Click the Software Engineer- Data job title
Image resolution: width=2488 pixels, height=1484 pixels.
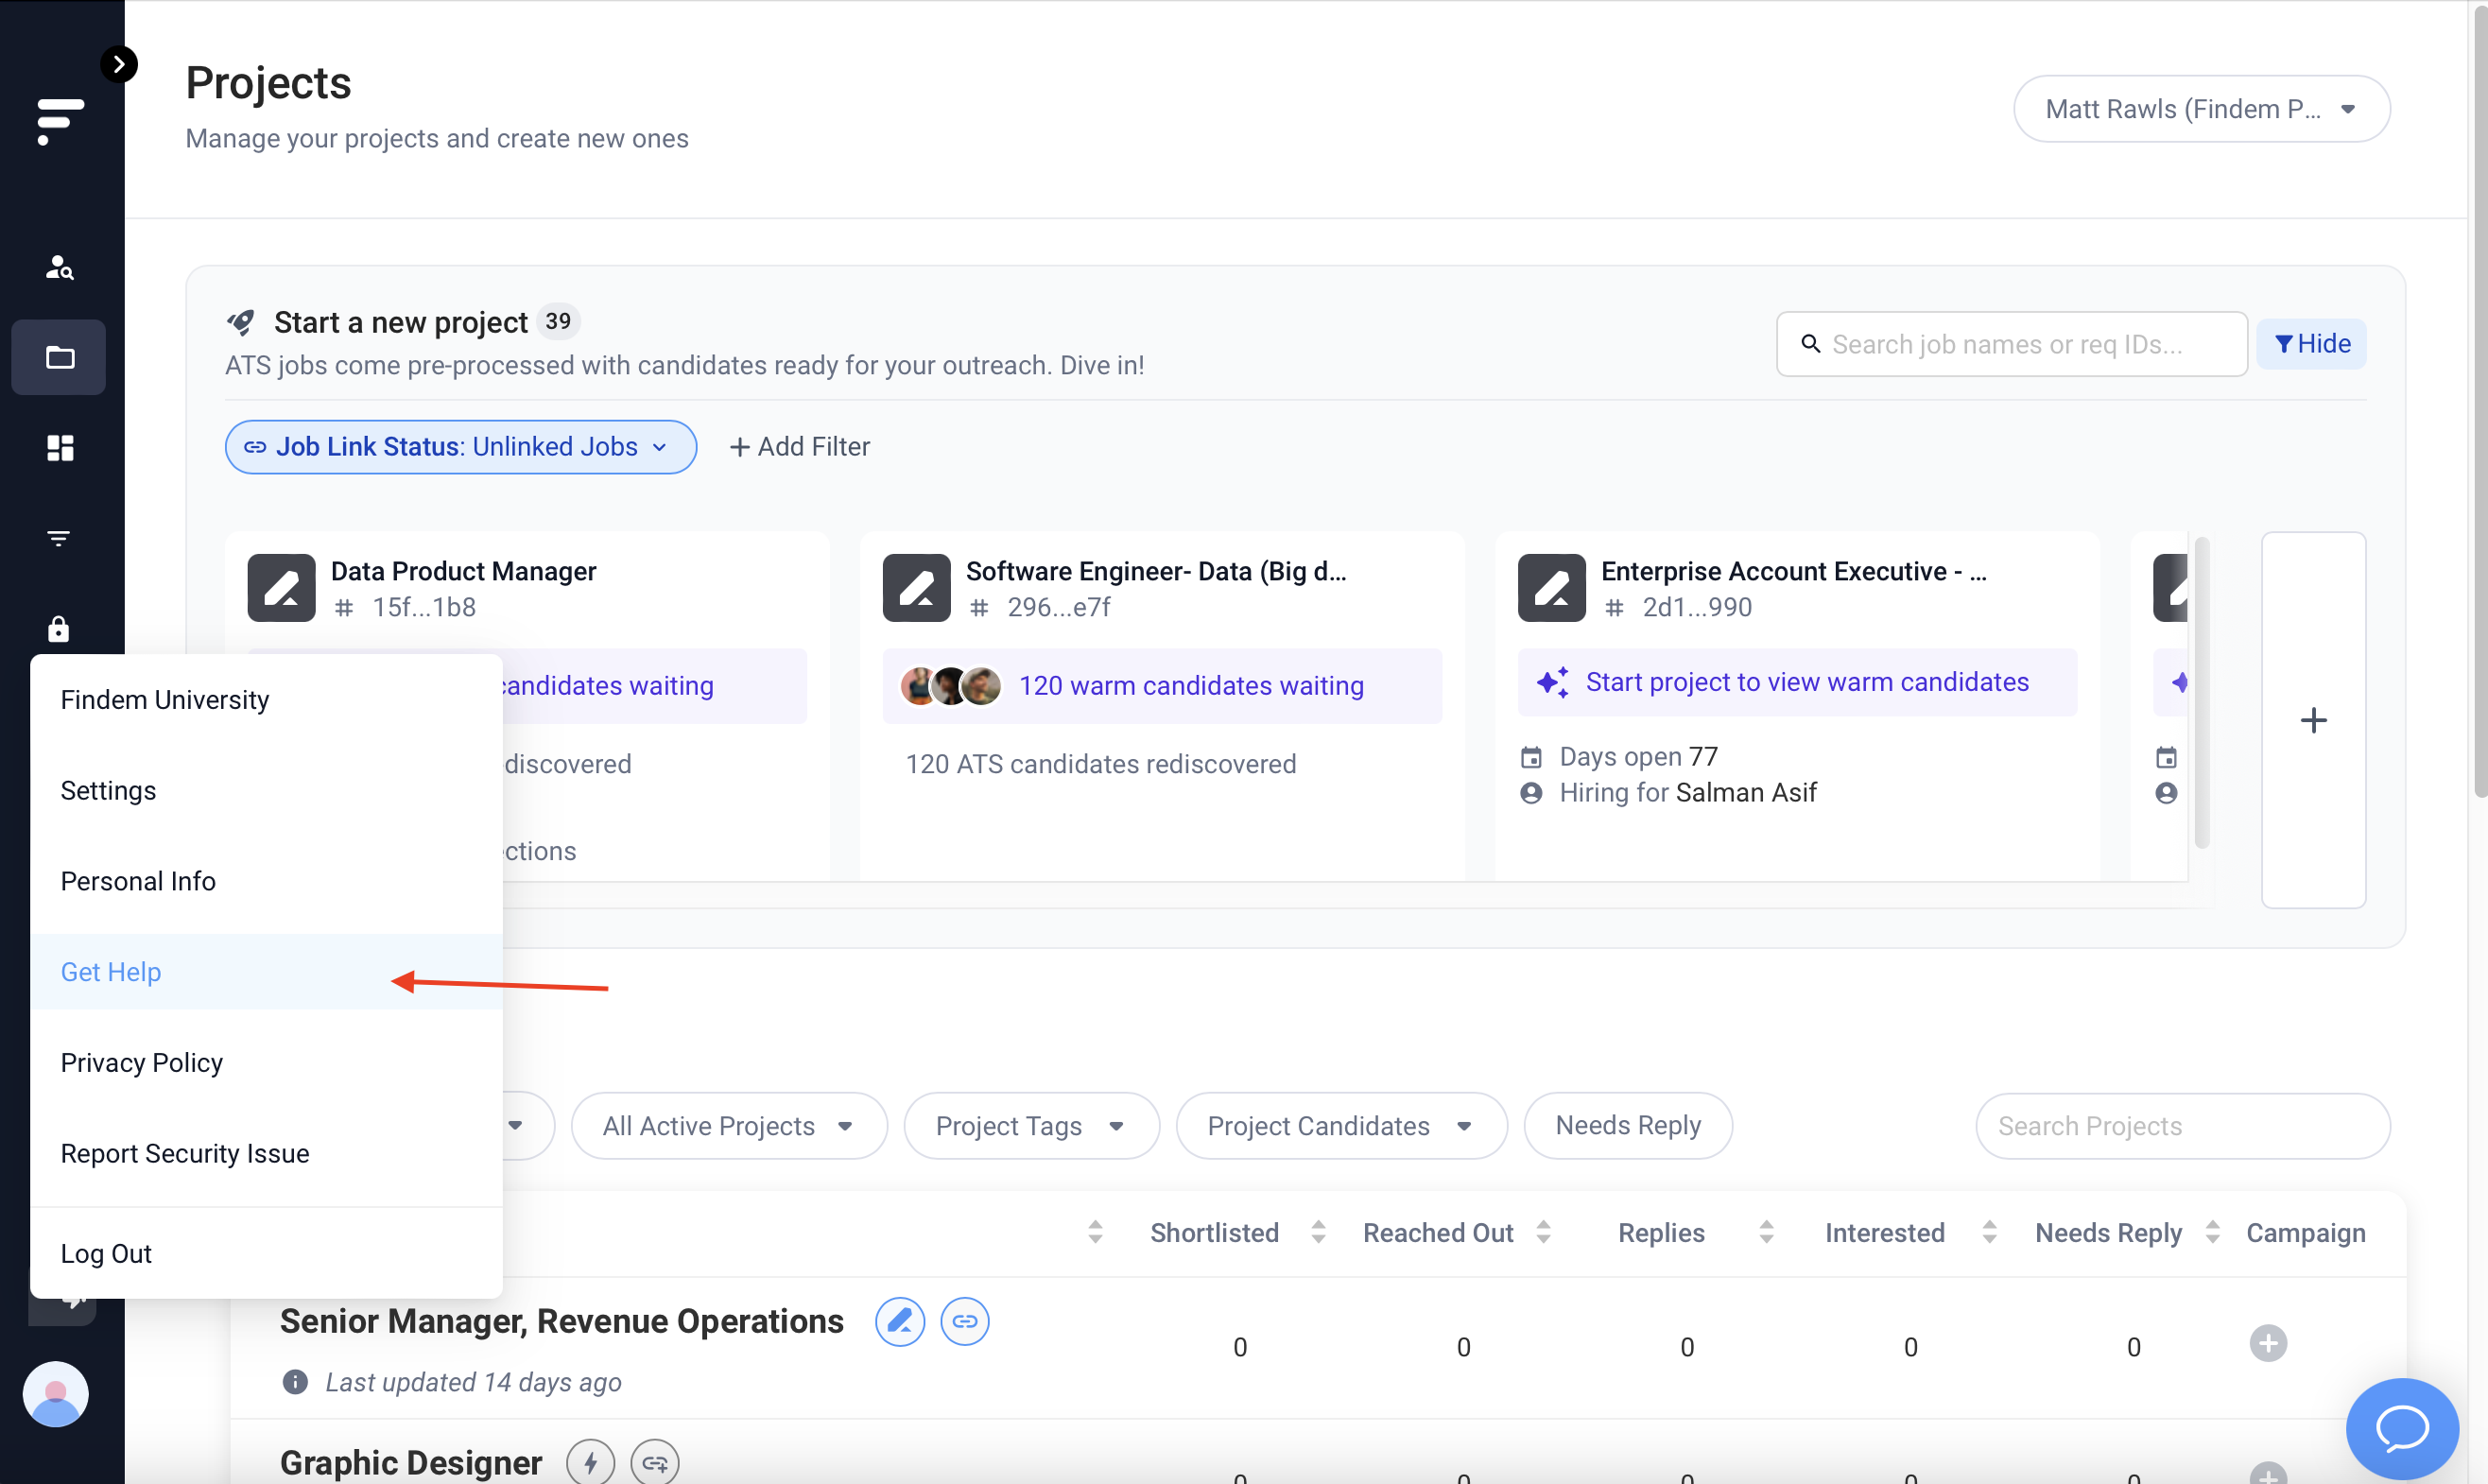[1156, 571]
